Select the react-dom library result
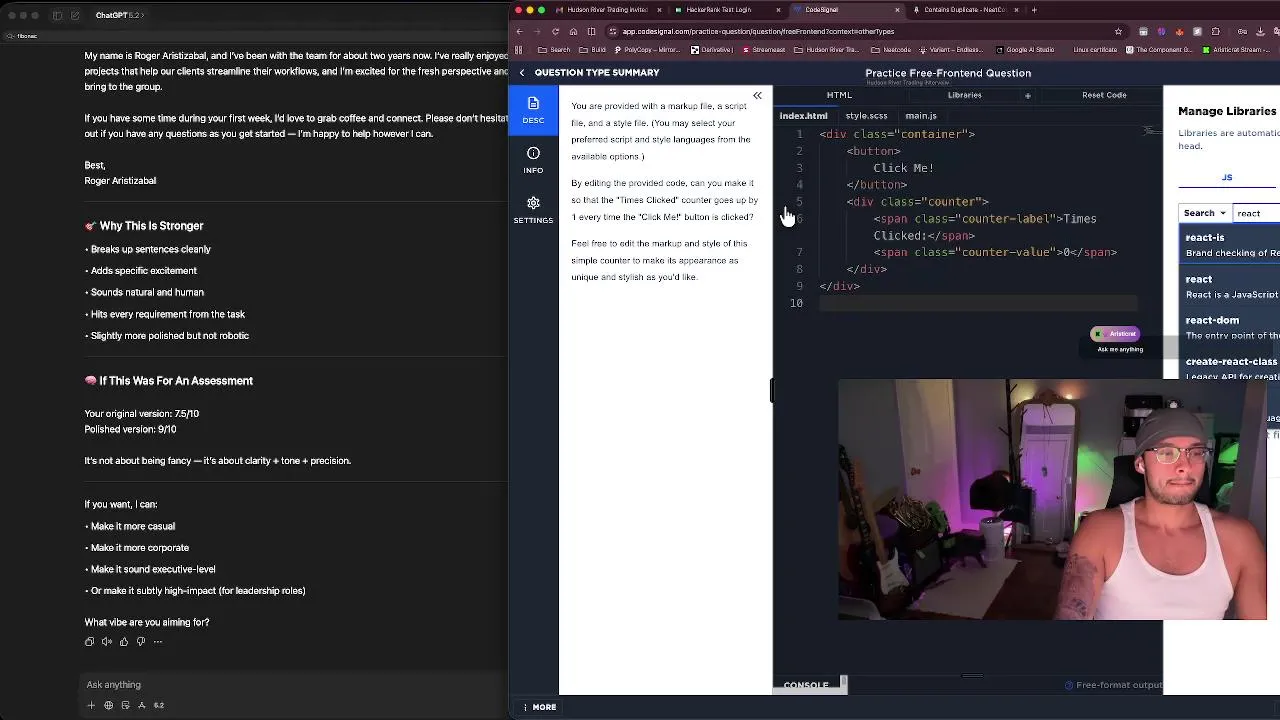The width and height of the screenshot is (1280, 720). point(1230,327)
